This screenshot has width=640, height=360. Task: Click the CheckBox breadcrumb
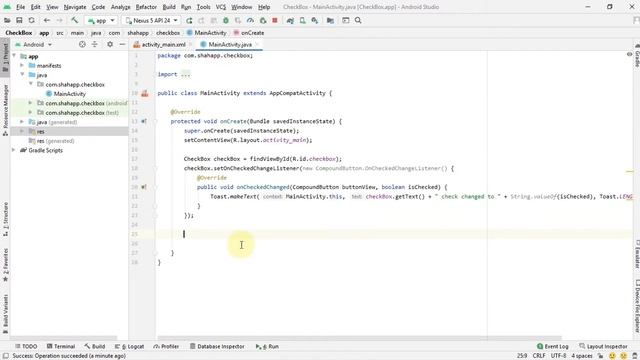tap(18, 33)
